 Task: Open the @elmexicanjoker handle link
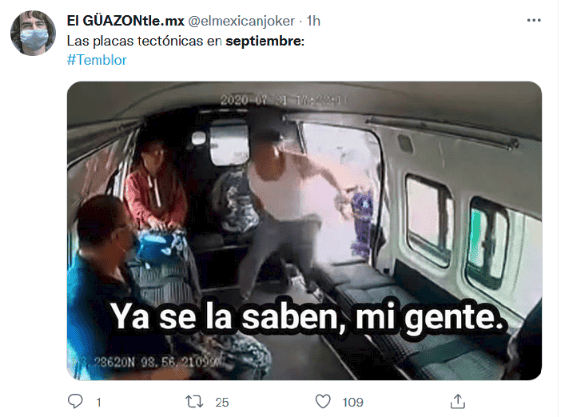click(242, 21)
